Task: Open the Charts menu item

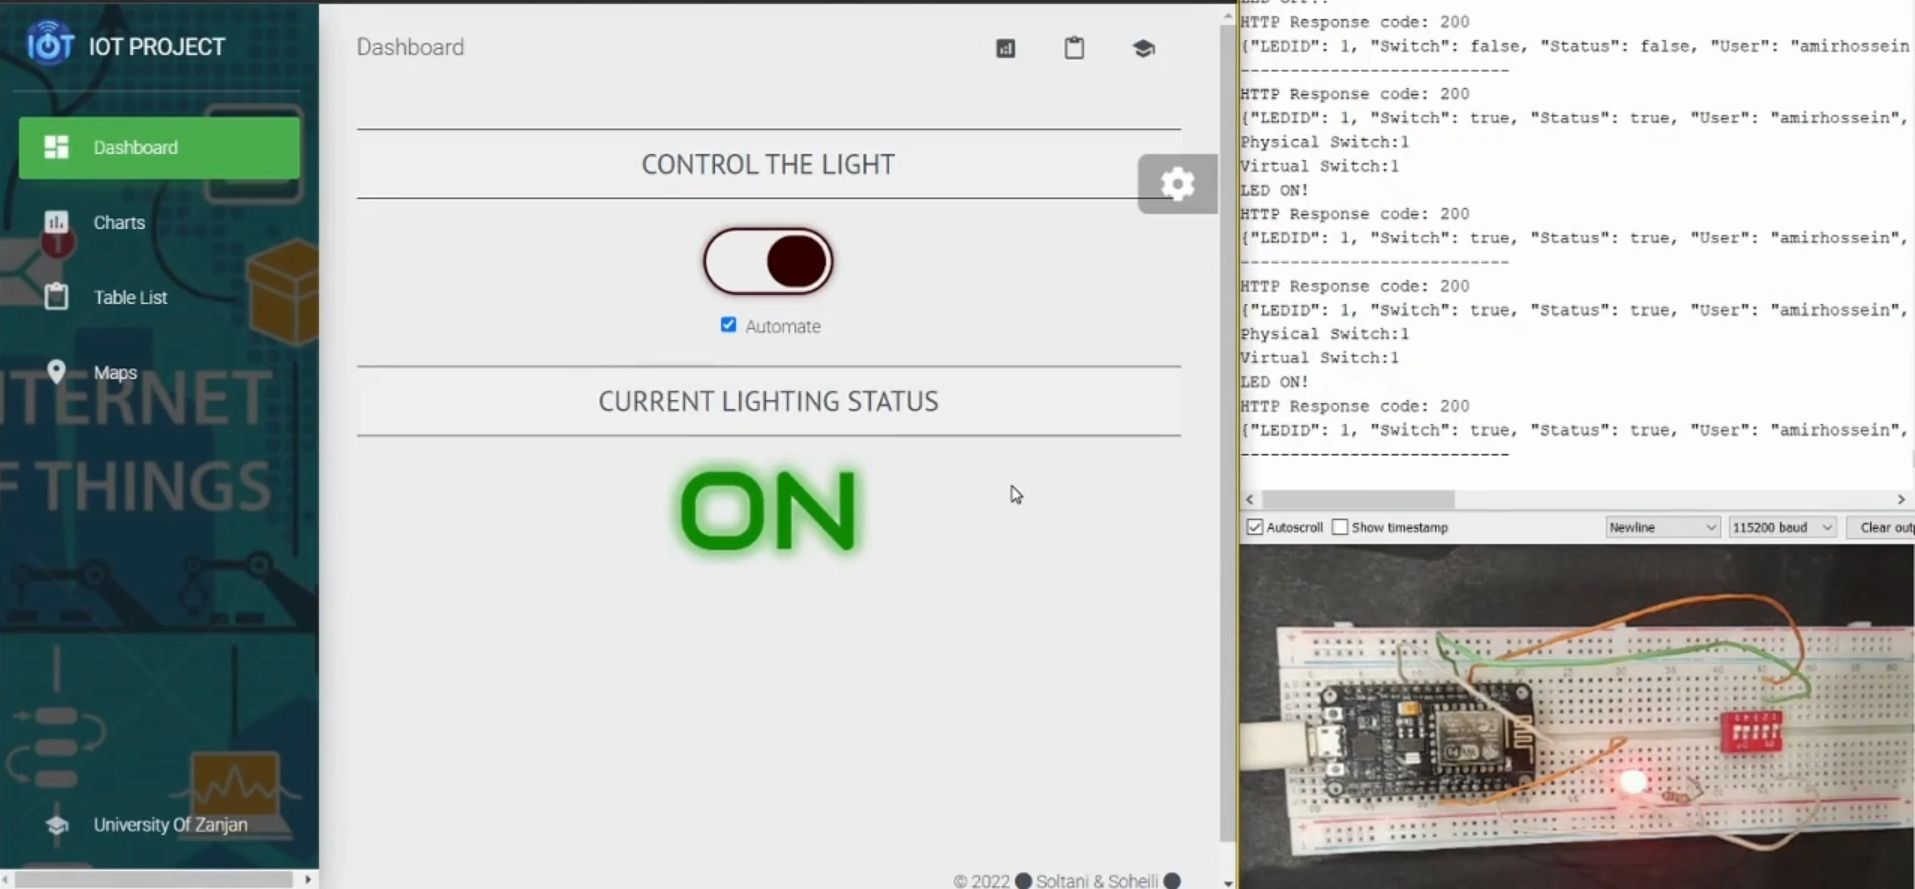Action: [x=119, y=222]
